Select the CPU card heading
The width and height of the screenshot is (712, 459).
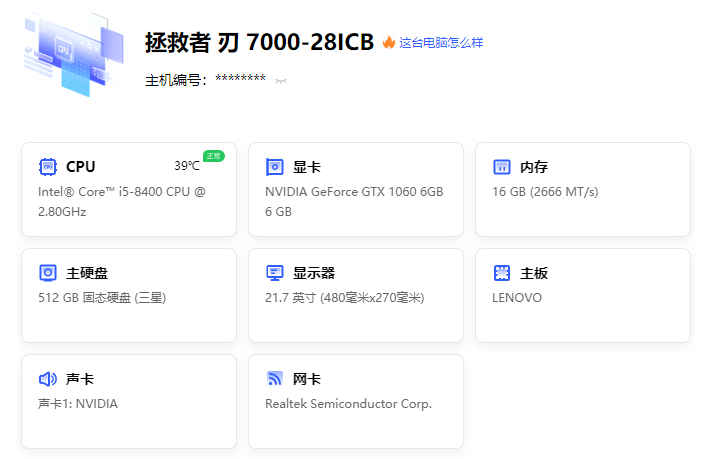point(80,167)
